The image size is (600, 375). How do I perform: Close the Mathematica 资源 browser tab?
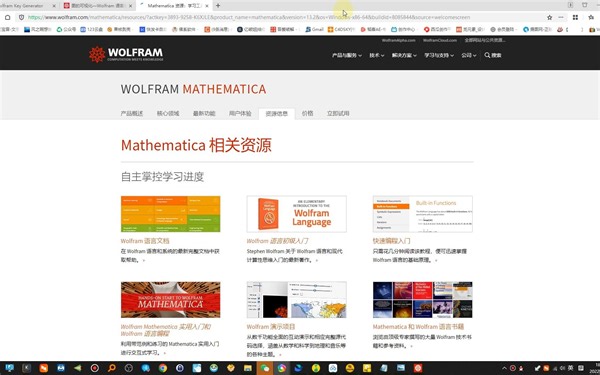click(207, 6)
